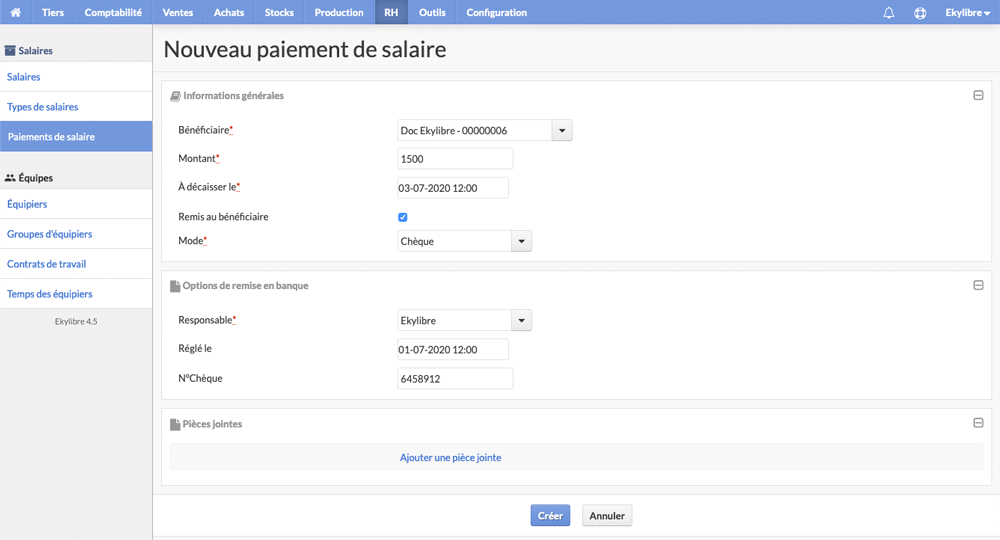Collapse Options de remise en banque section

tap(978, 285)
